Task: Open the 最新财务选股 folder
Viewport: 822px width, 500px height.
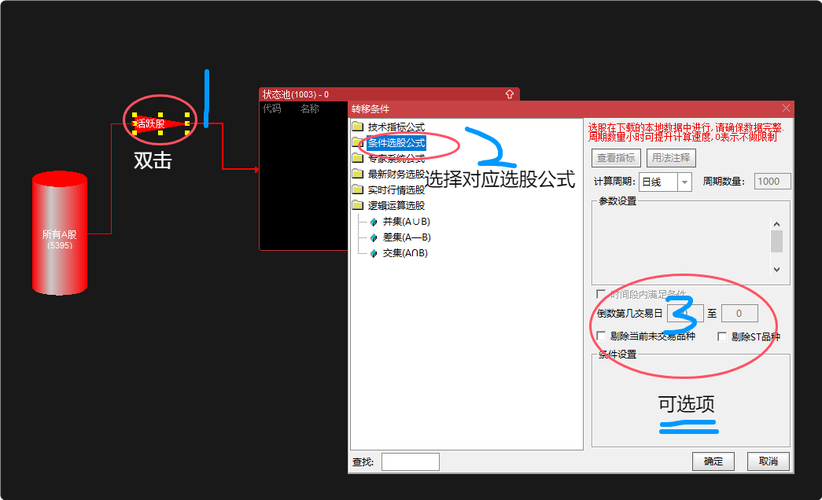Action: 396,174
